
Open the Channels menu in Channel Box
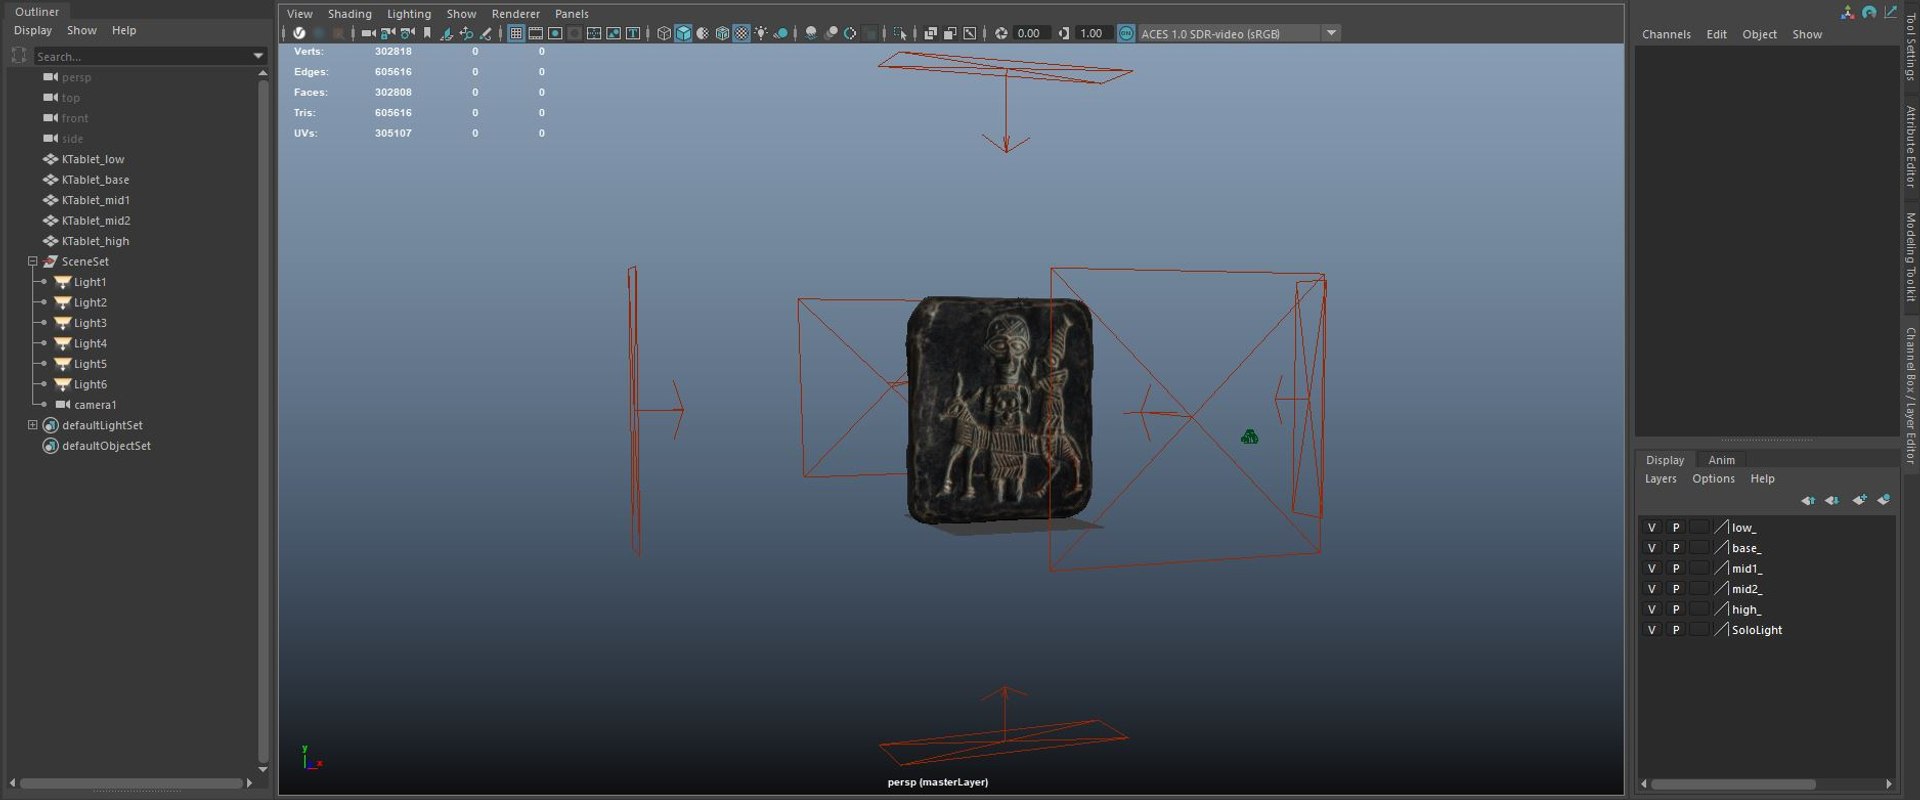[1666, 34]
